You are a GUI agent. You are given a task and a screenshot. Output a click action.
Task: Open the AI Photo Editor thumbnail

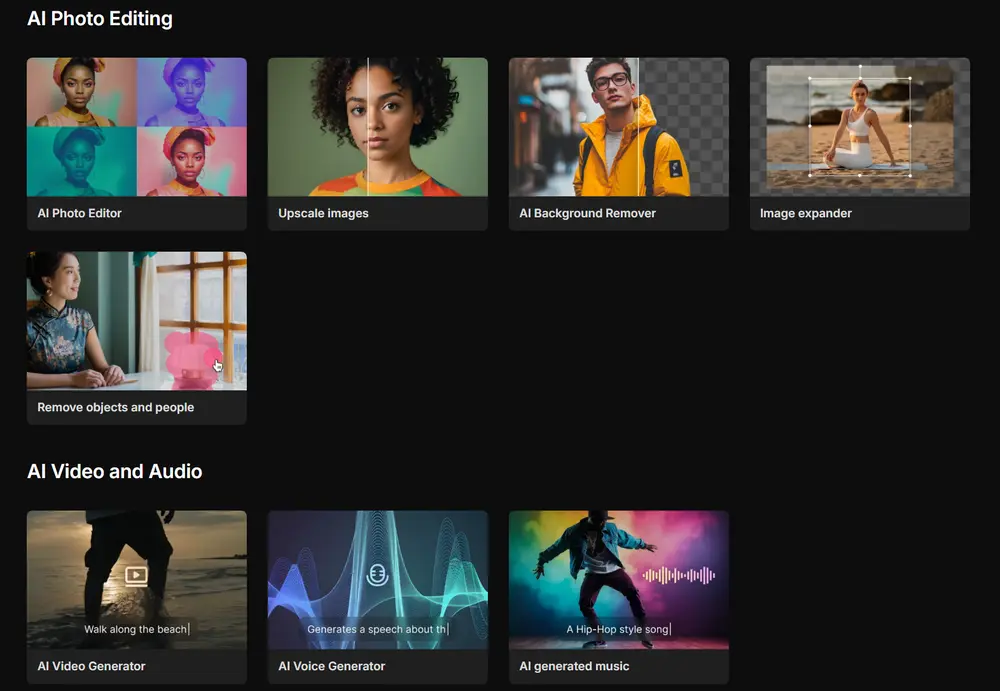point(137,126)
